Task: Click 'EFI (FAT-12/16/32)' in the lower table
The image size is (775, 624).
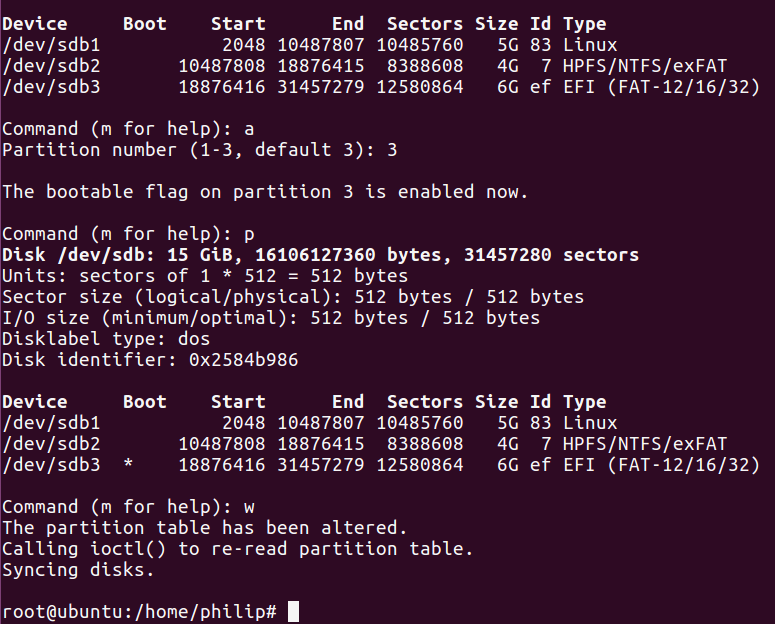Action: click(x=661, y=465)
